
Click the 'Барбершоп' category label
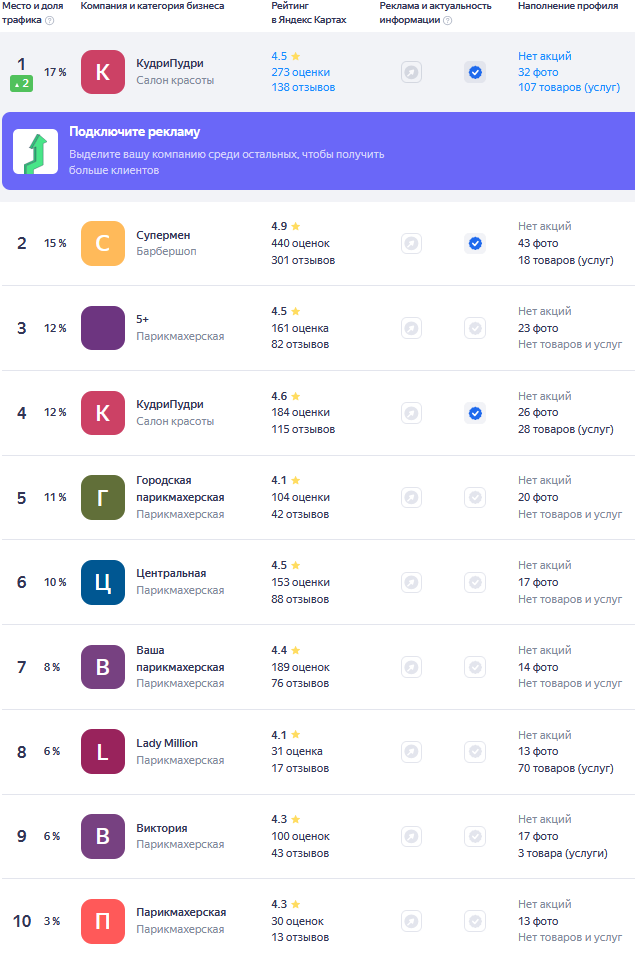coord(166,252)
